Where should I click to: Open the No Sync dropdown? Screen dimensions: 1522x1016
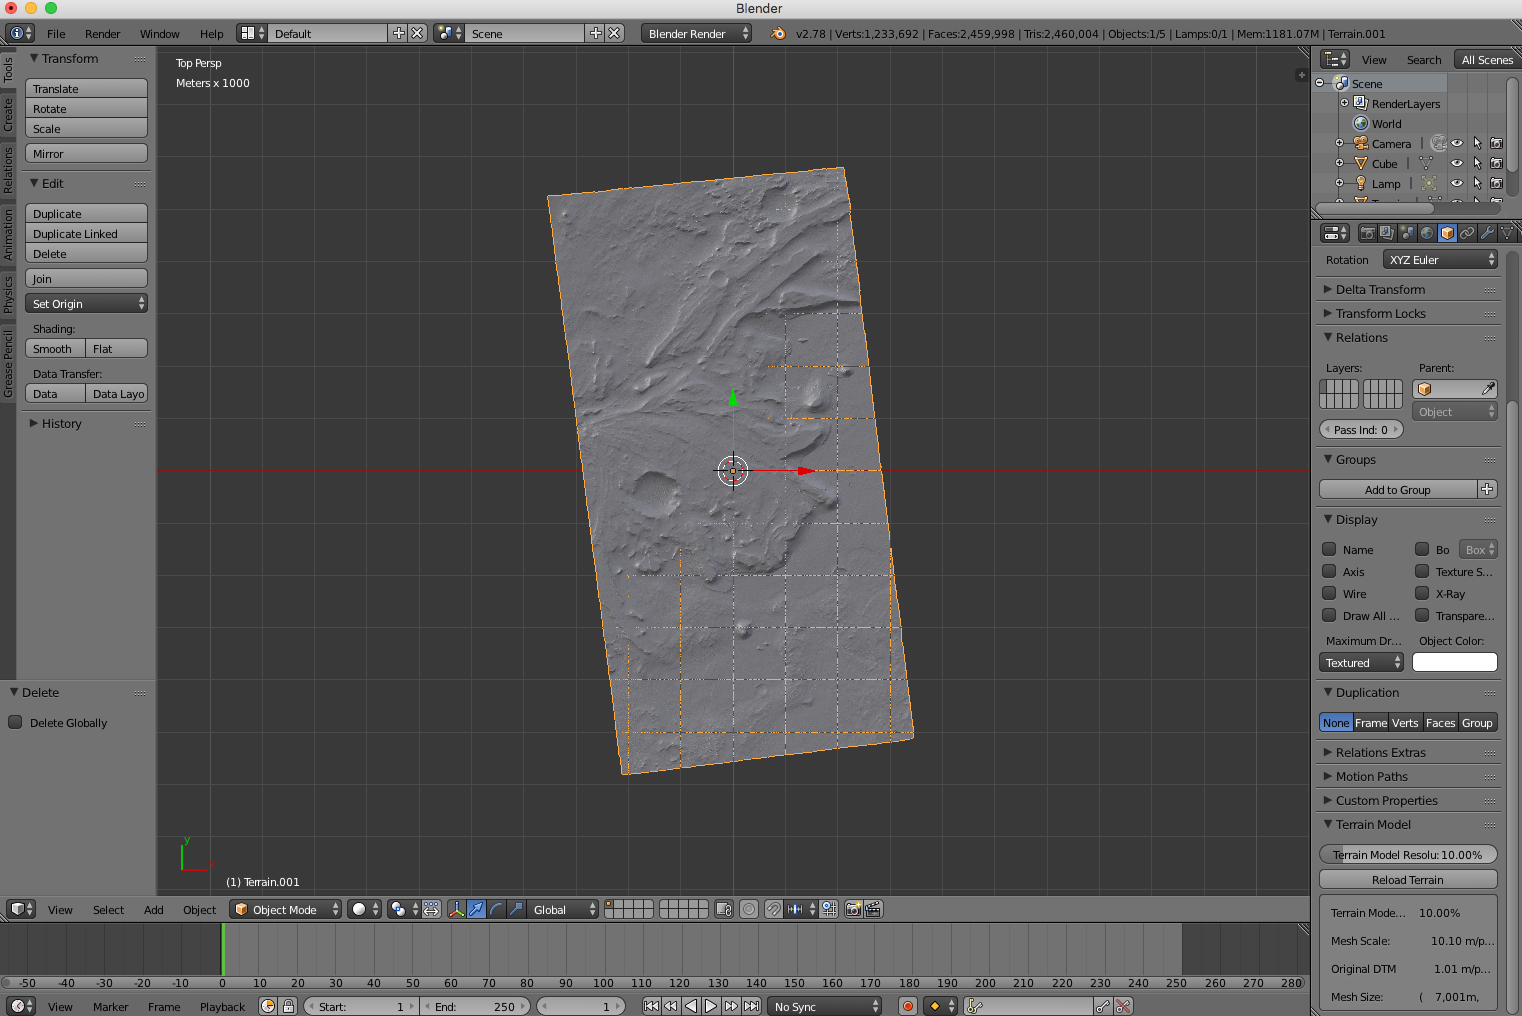825,1006
